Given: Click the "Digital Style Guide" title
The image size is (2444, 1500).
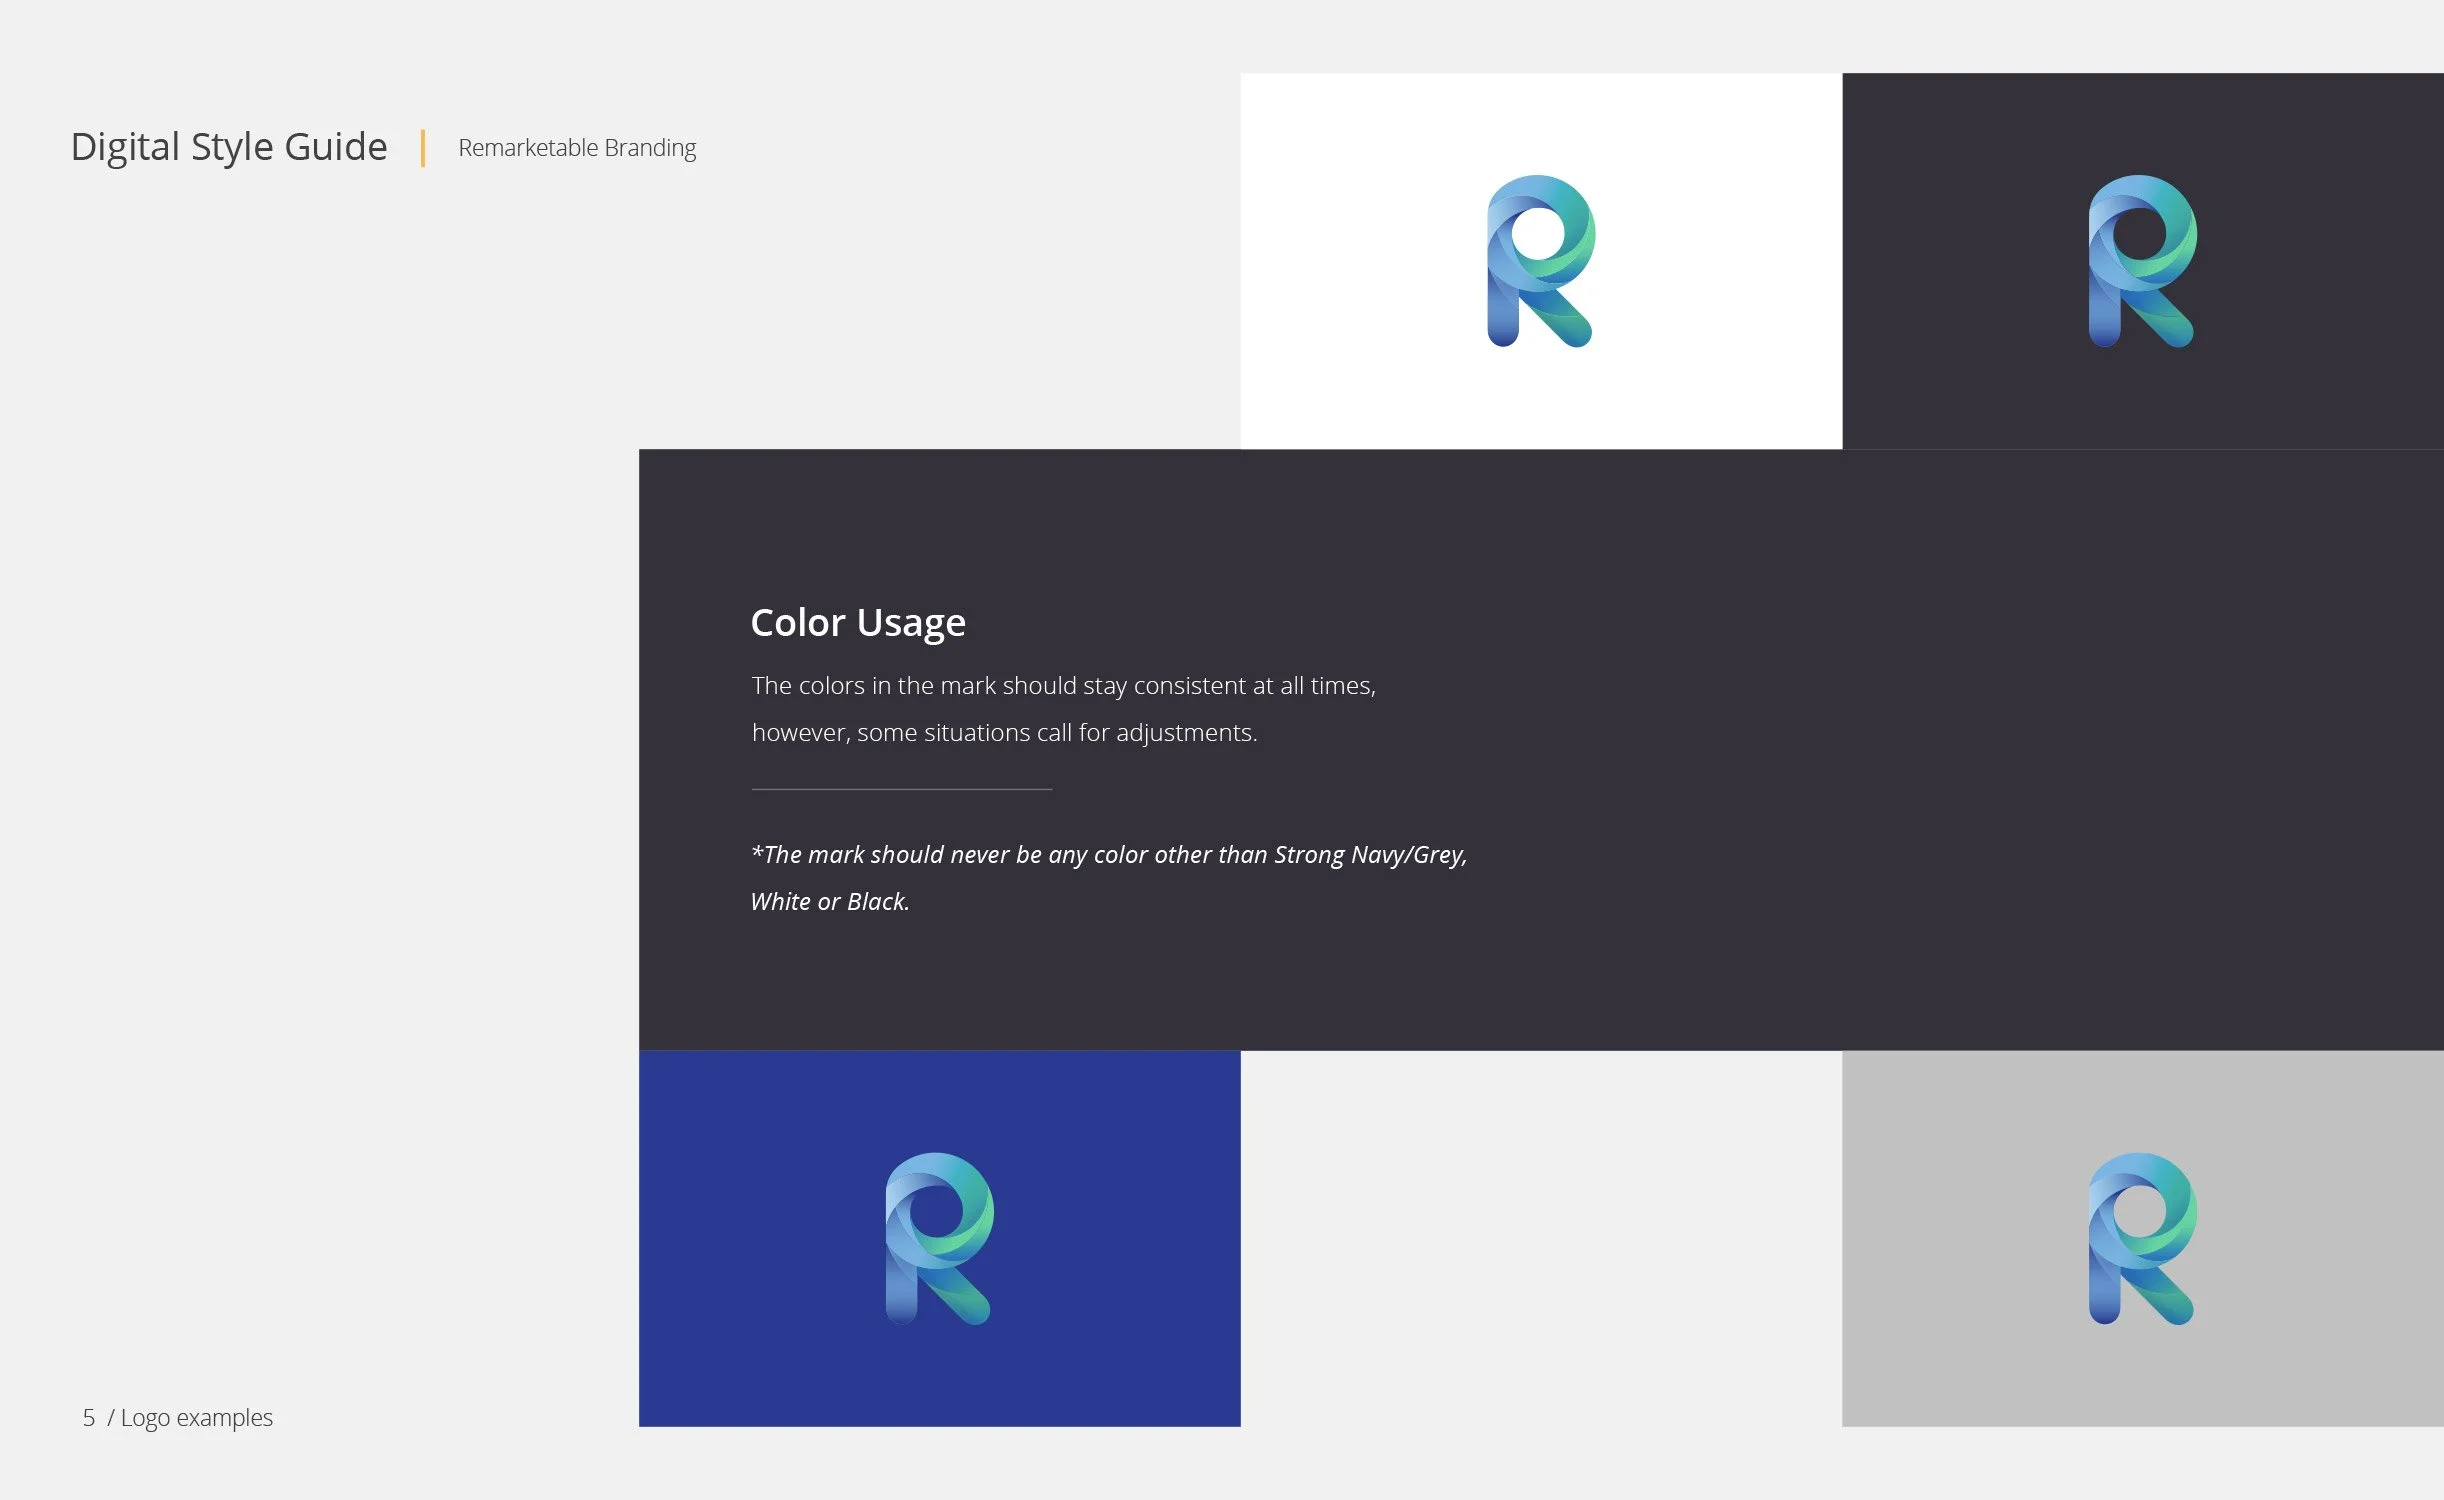Looking at the screenshot, I should 229,147.
